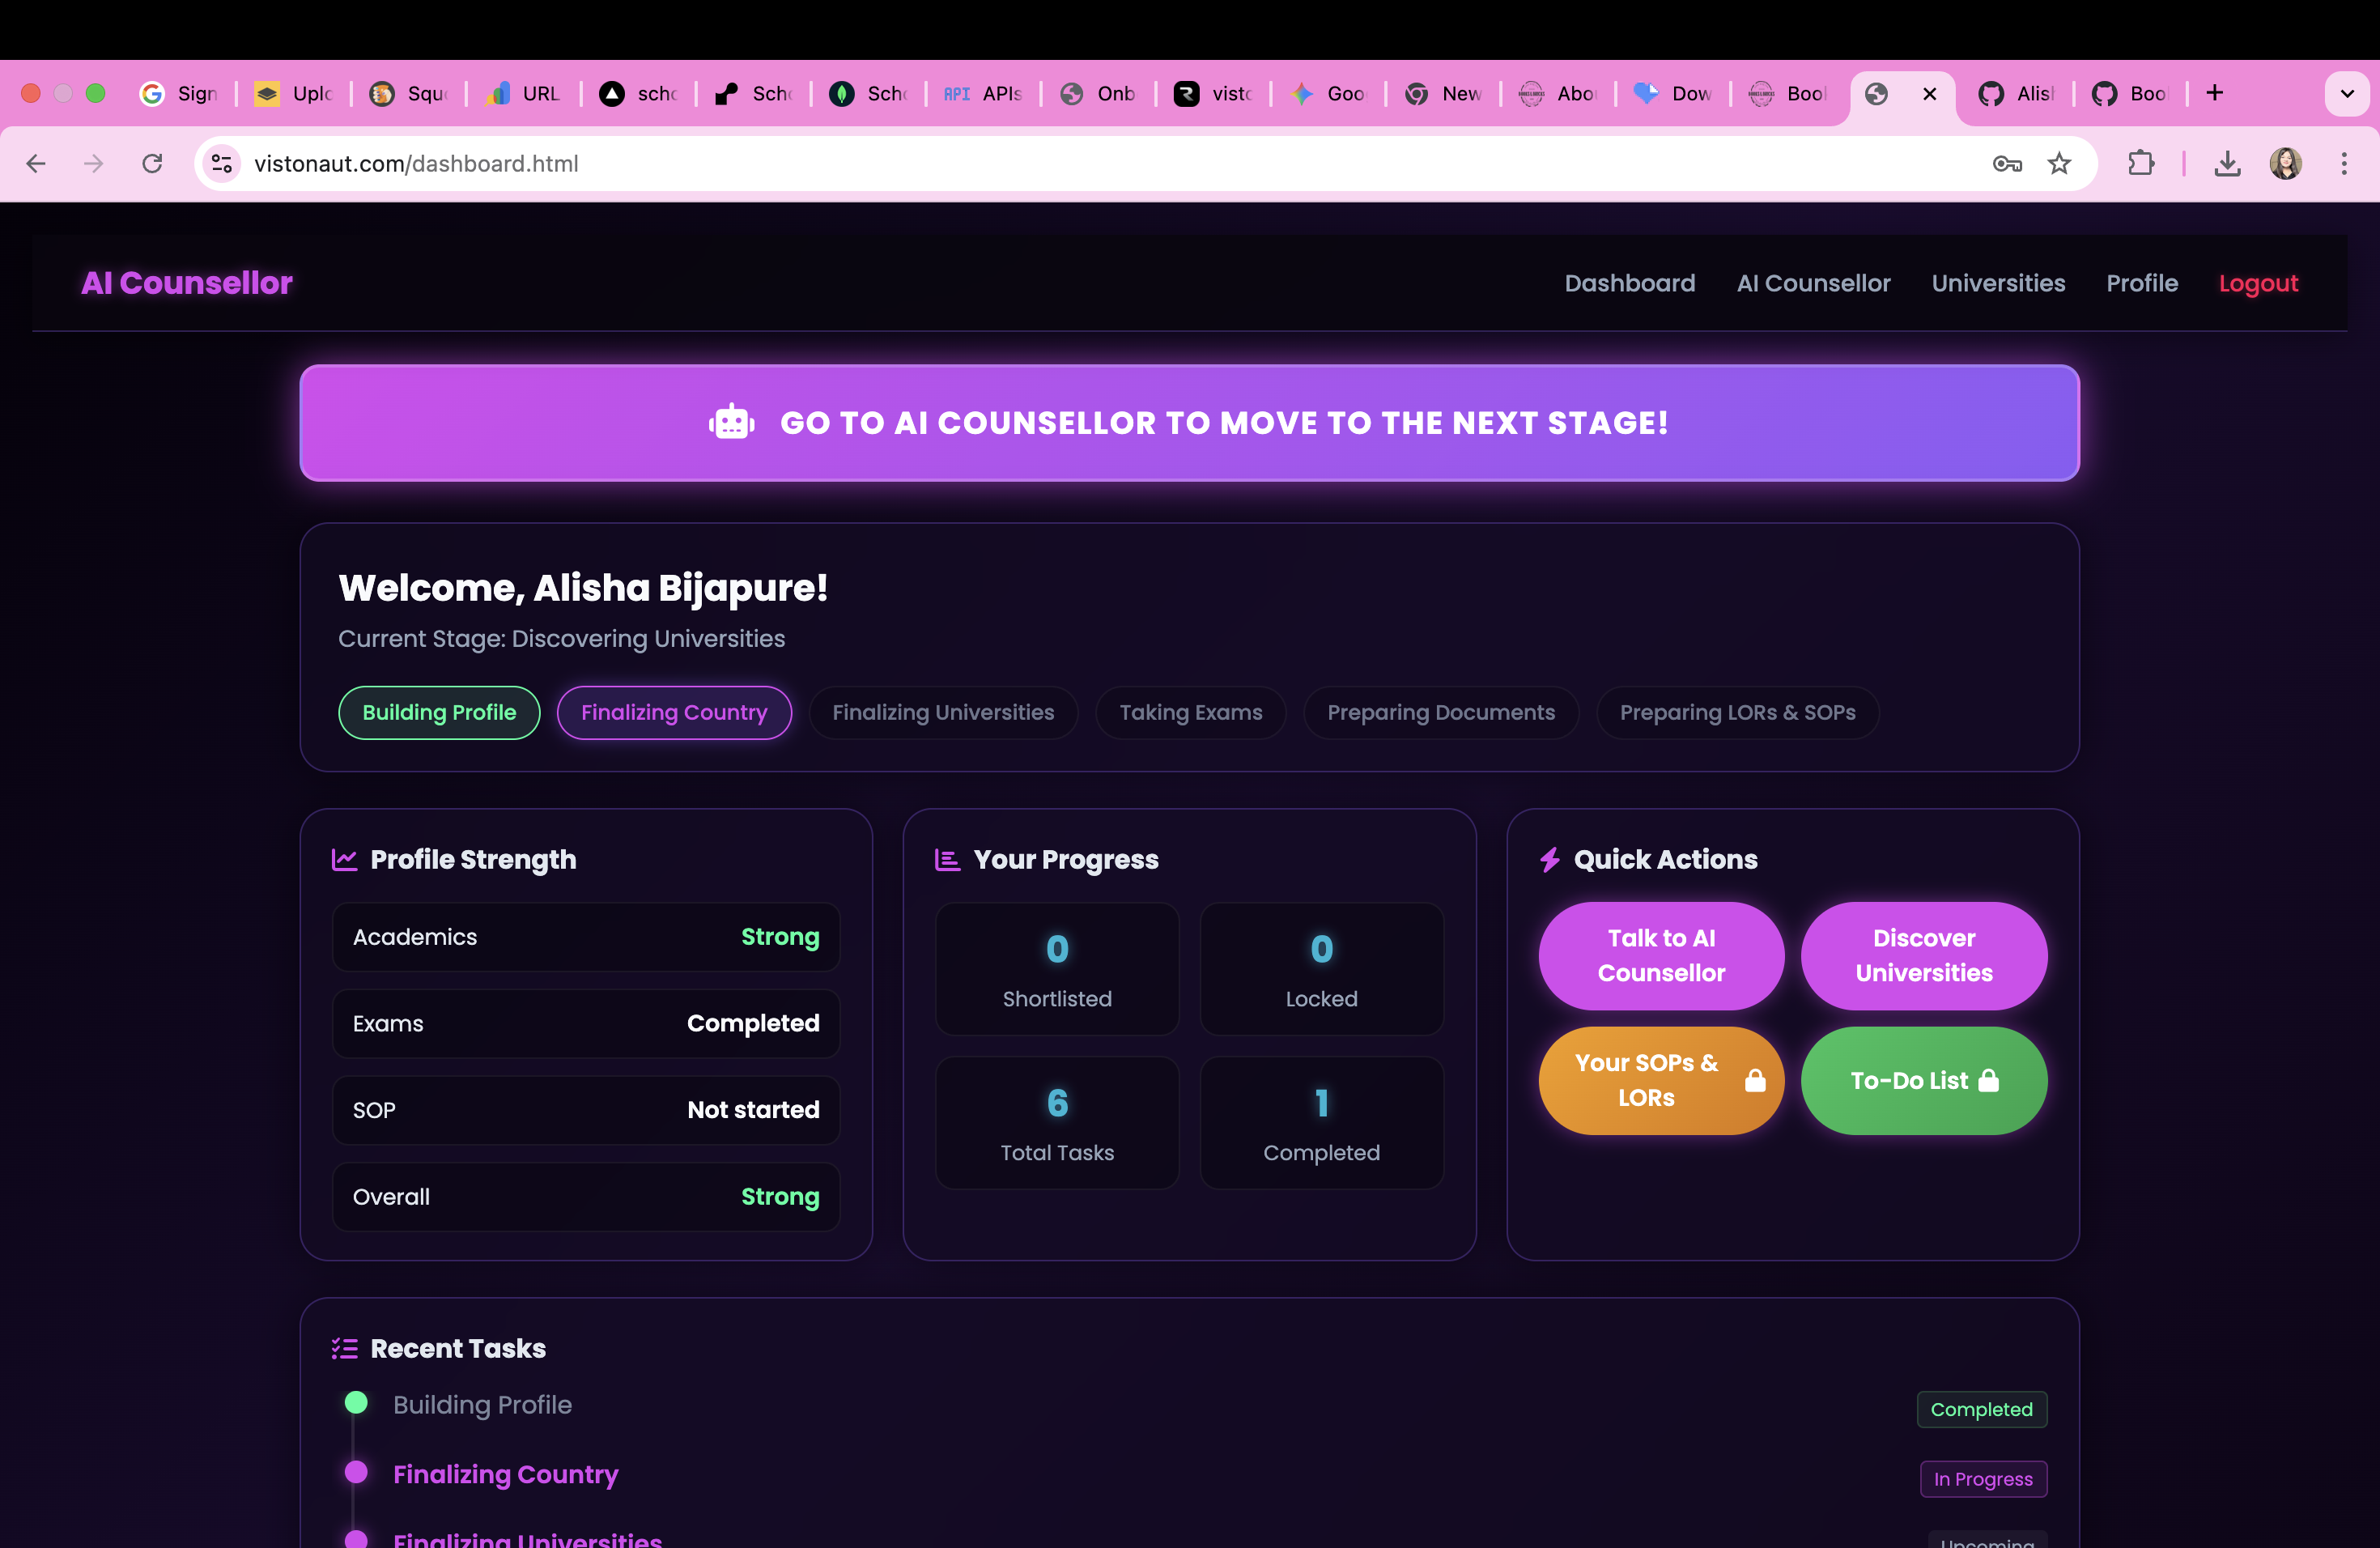The width and height of the screenshot is (2380, 1548).
Task: Click the Locked count card
Action: pyautogui.click(x=1321, y=969)
